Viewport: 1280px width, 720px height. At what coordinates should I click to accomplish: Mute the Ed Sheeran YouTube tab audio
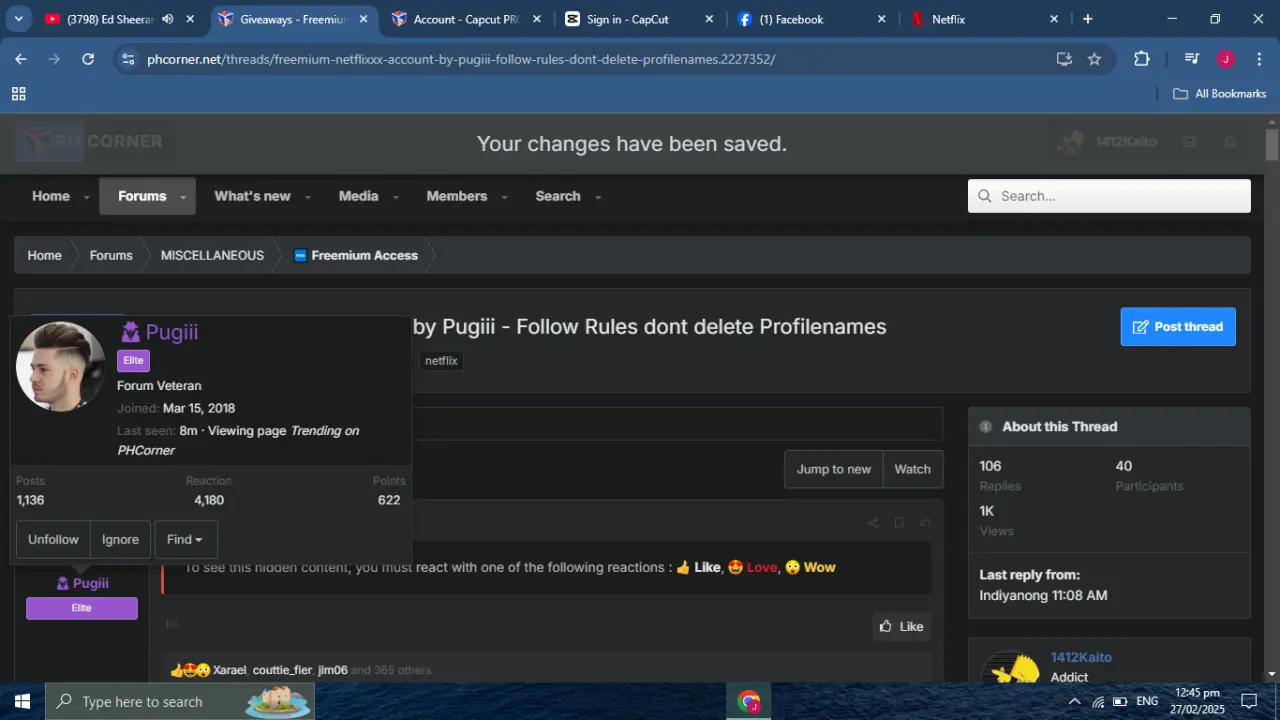coord(167,19)
